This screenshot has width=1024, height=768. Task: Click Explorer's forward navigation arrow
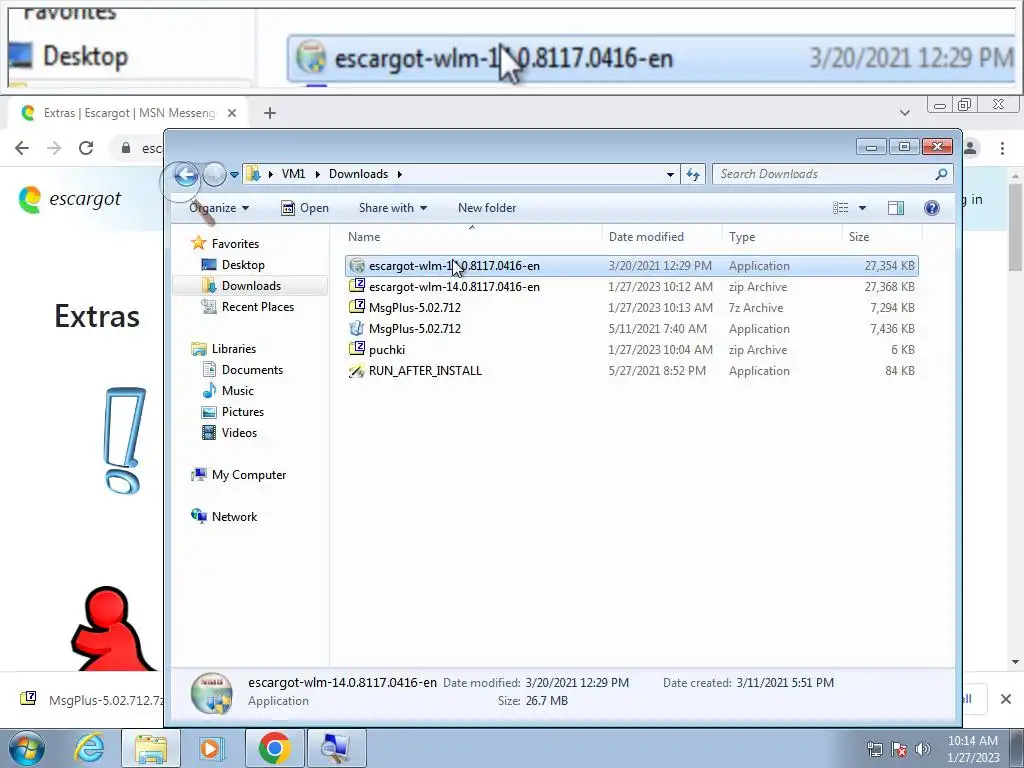click(214, 174)
